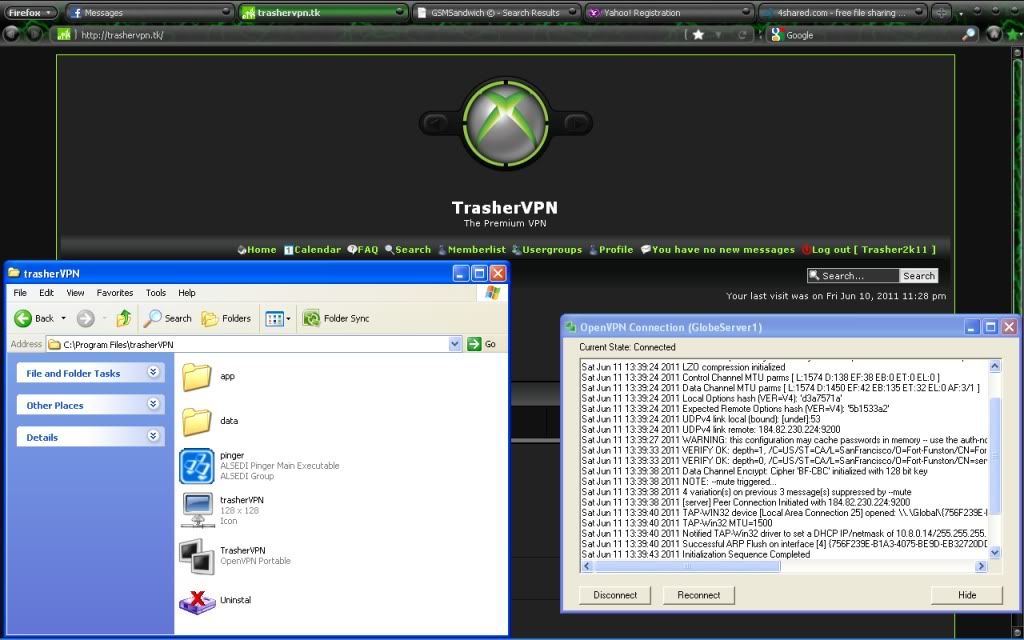Expand the Explorer address bar dropdown
This screenshot has height=640, width=1024.
pyautogui.click(x=455, y=344)
